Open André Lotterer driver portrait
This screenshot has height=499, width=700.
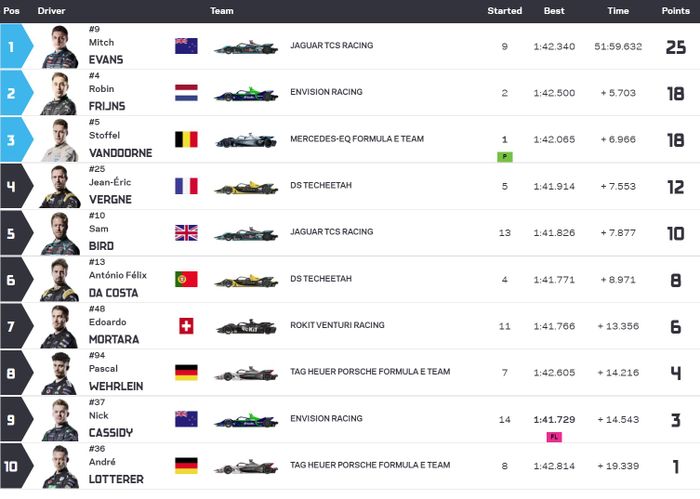coord(60,466)
